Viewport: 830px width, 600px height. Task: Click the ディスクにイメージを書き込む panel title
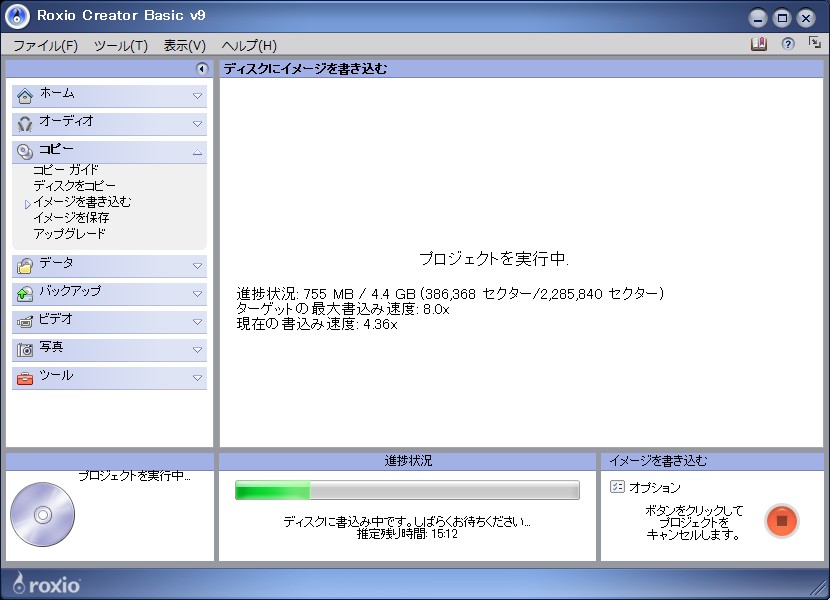coord(305,69)
